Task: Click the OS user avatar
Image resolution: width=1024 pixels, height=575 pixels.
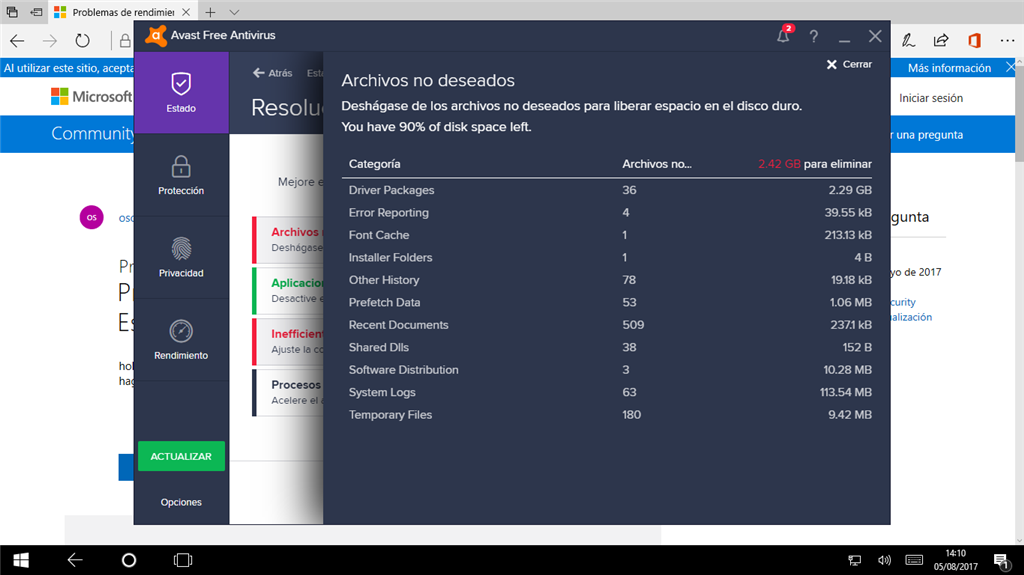Action: (91, 217)
